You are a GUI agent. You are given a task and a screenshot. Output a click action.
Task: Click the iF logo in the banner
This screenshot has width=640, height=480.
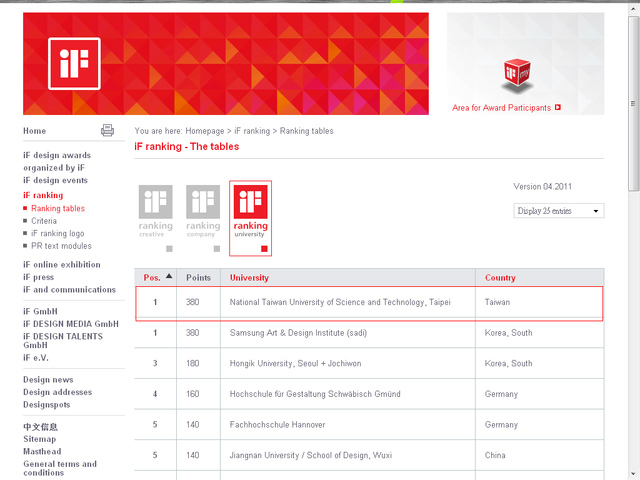74,64
